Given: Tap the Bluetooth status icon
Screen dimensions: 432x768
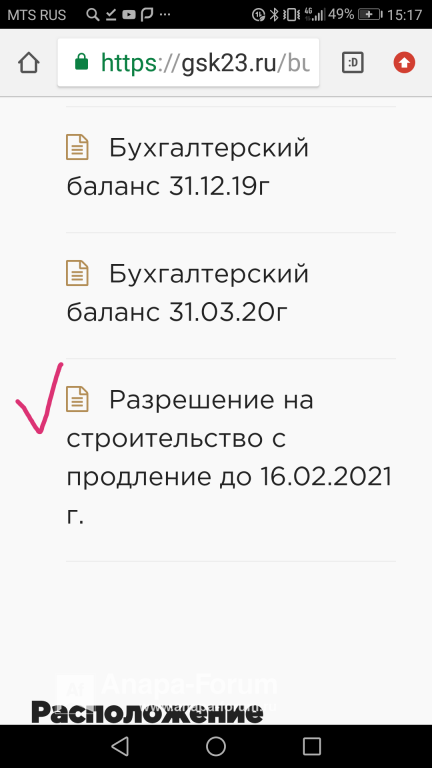Looking at the screenshot, I should 274,15.
